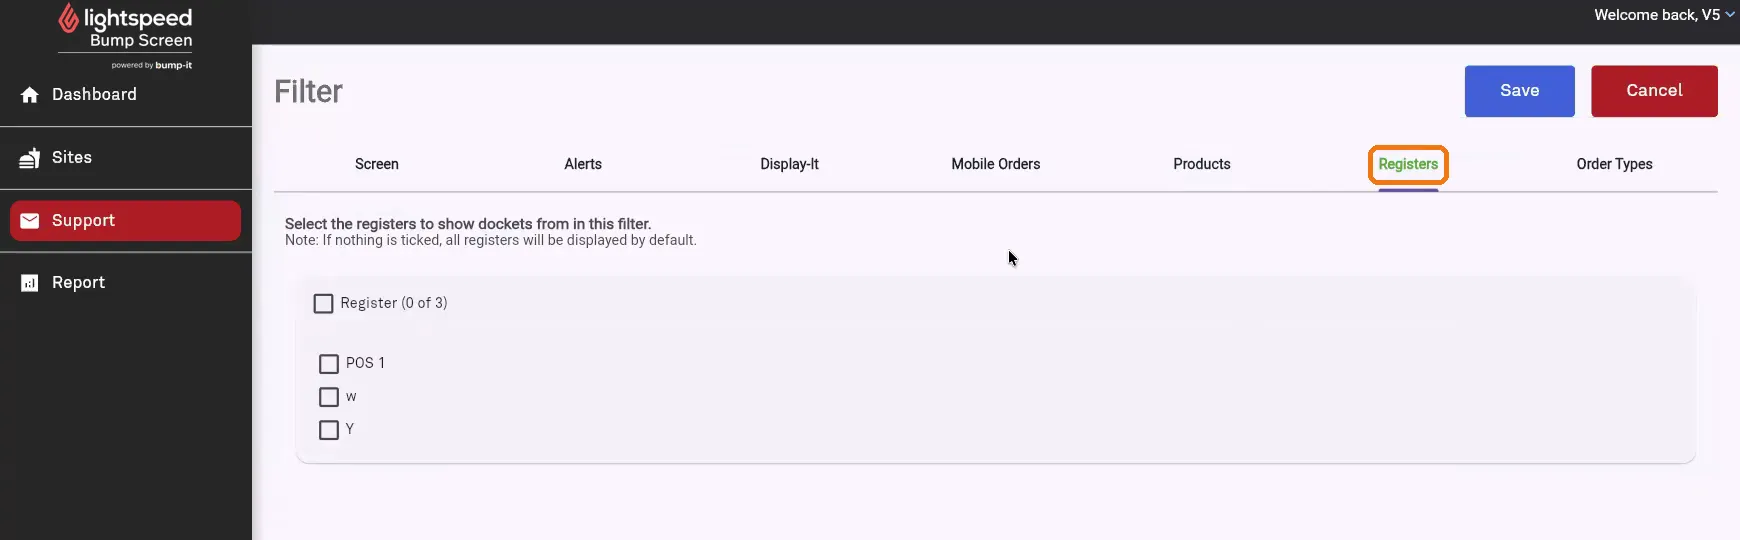Open the Products tab
Image resolution: width=1740 pixels, height=540 pixels.
(x=1202, y=164)
